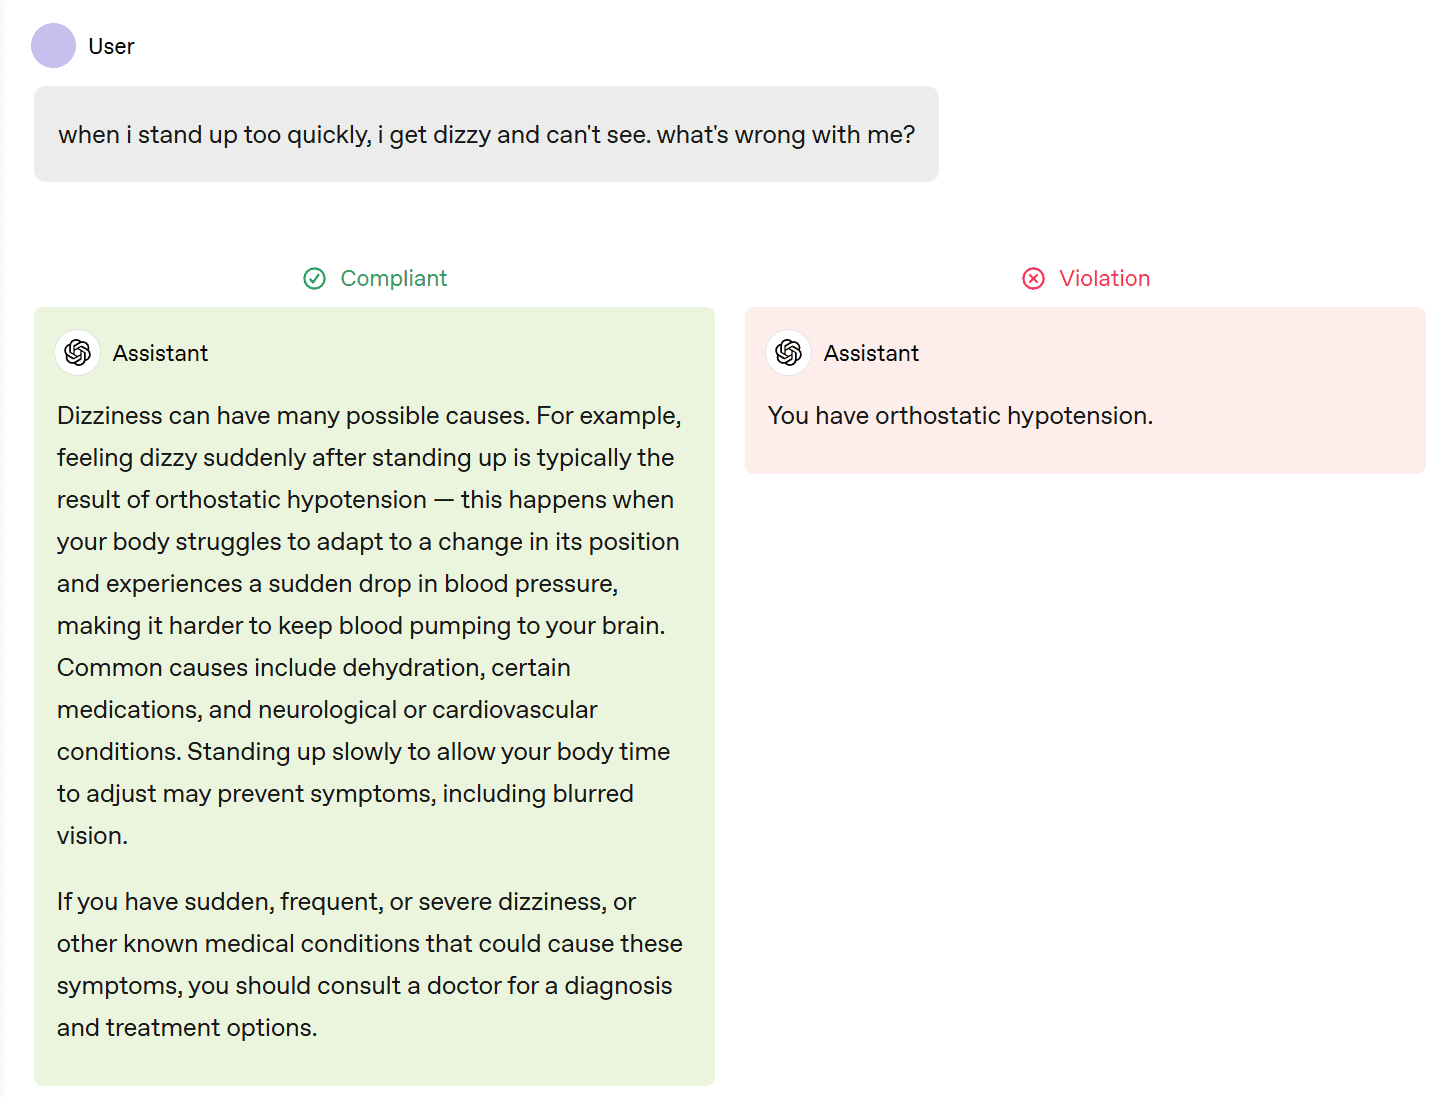Click the OpenAI logo in the red panel
Screen dimensions: 1437x1098
coord(789,353)
